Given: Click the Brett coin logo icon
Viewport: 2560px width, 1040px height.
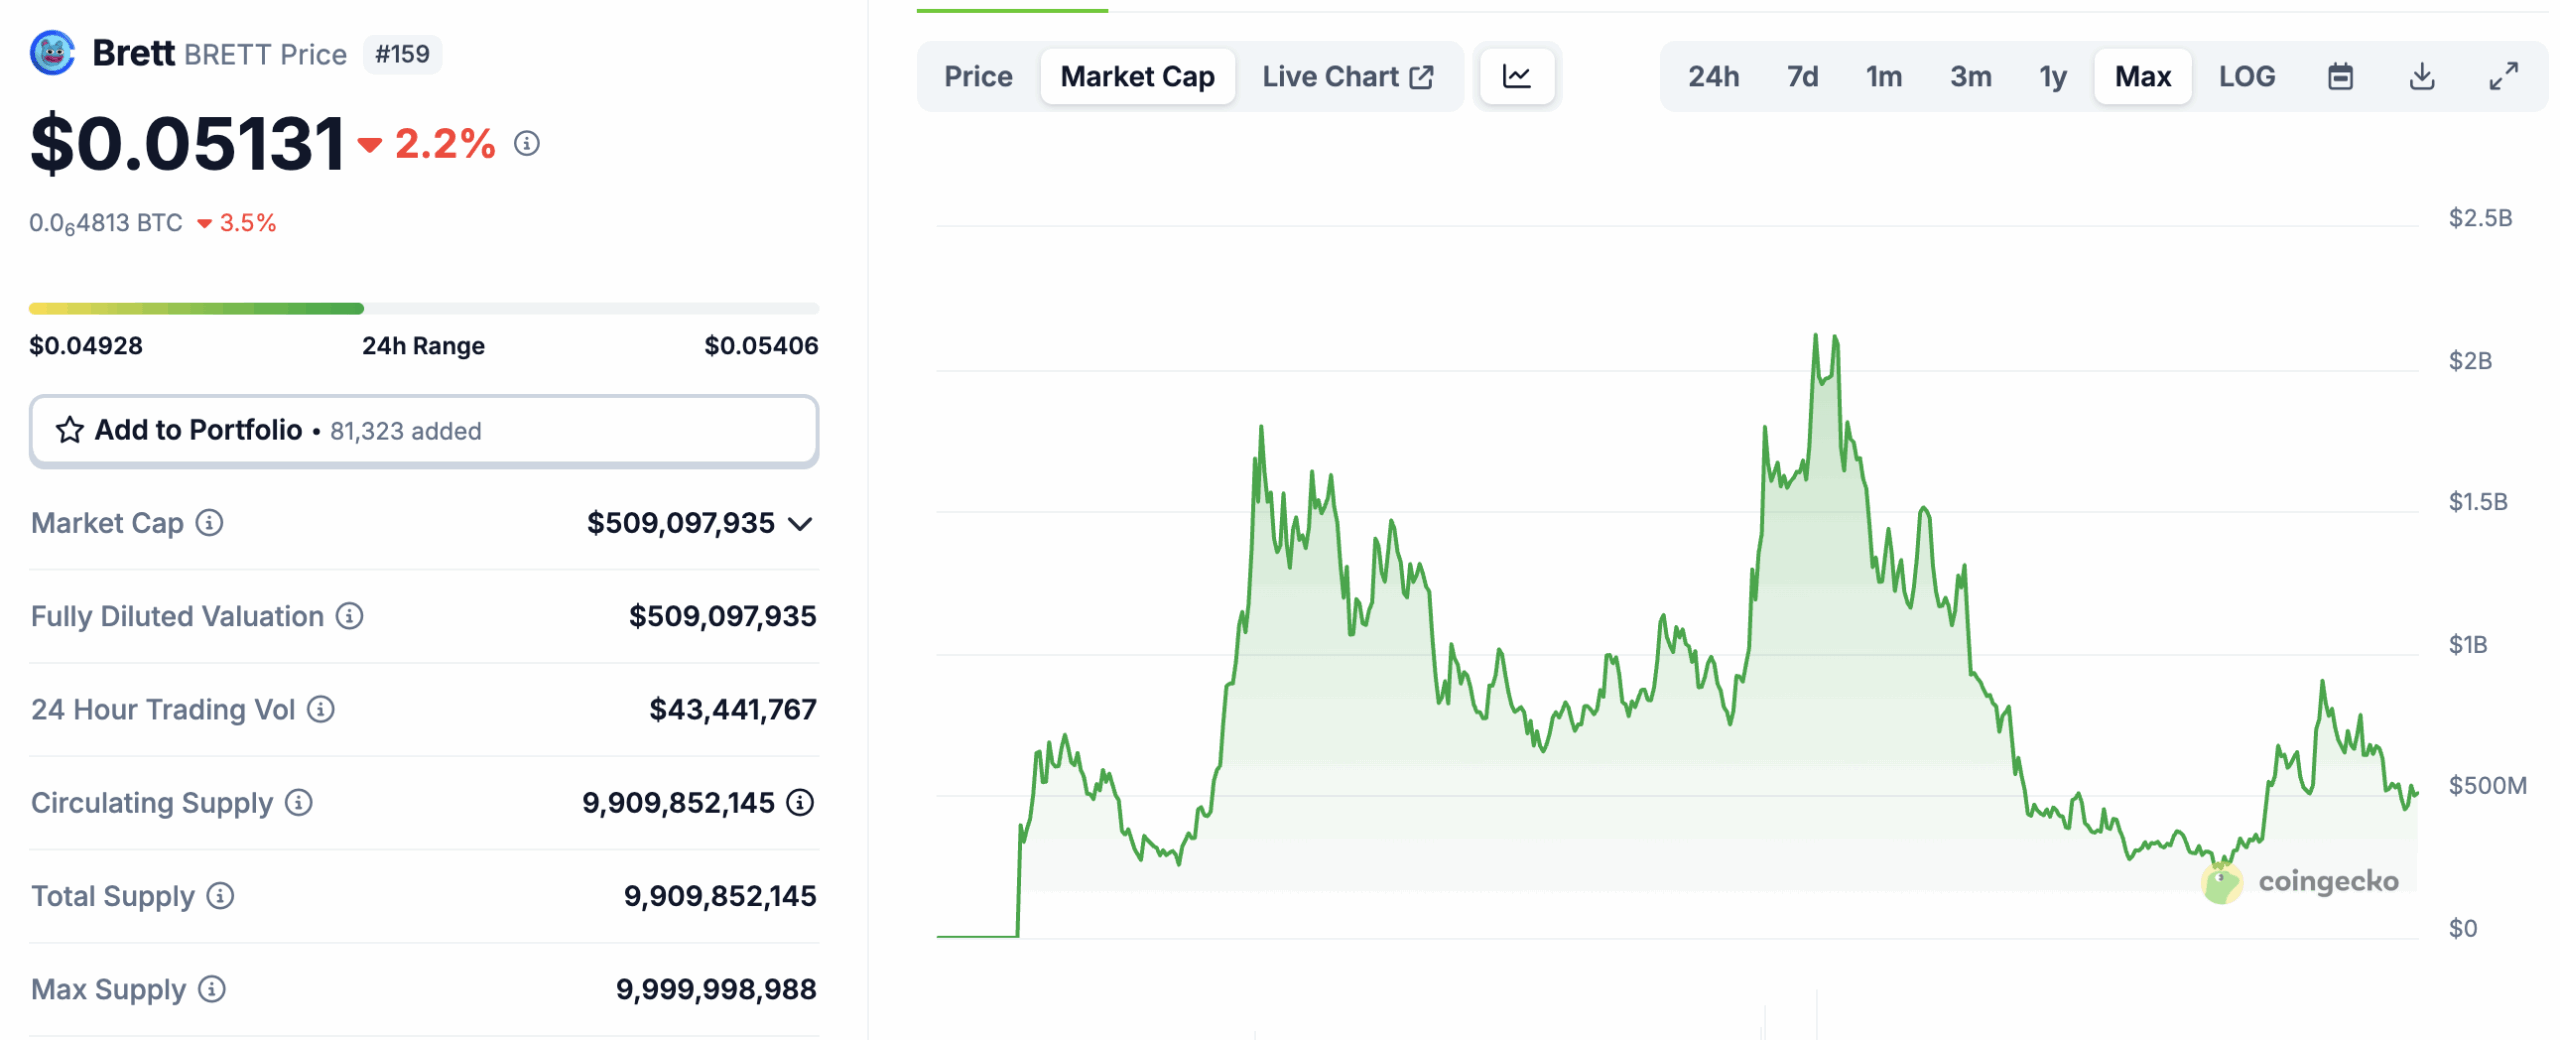Looking at the screenshot, I should (x=52, y=53).
